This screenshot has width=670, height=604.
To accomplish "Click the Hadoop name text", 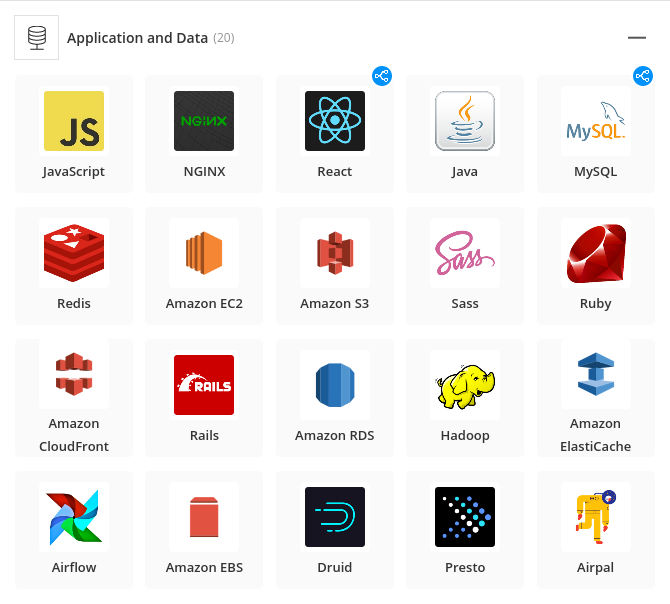I will (x=465, y=436).
